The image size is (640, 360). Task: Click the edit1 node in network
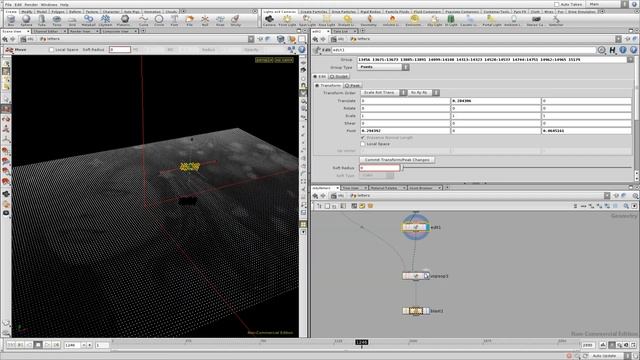coord(416,227)
